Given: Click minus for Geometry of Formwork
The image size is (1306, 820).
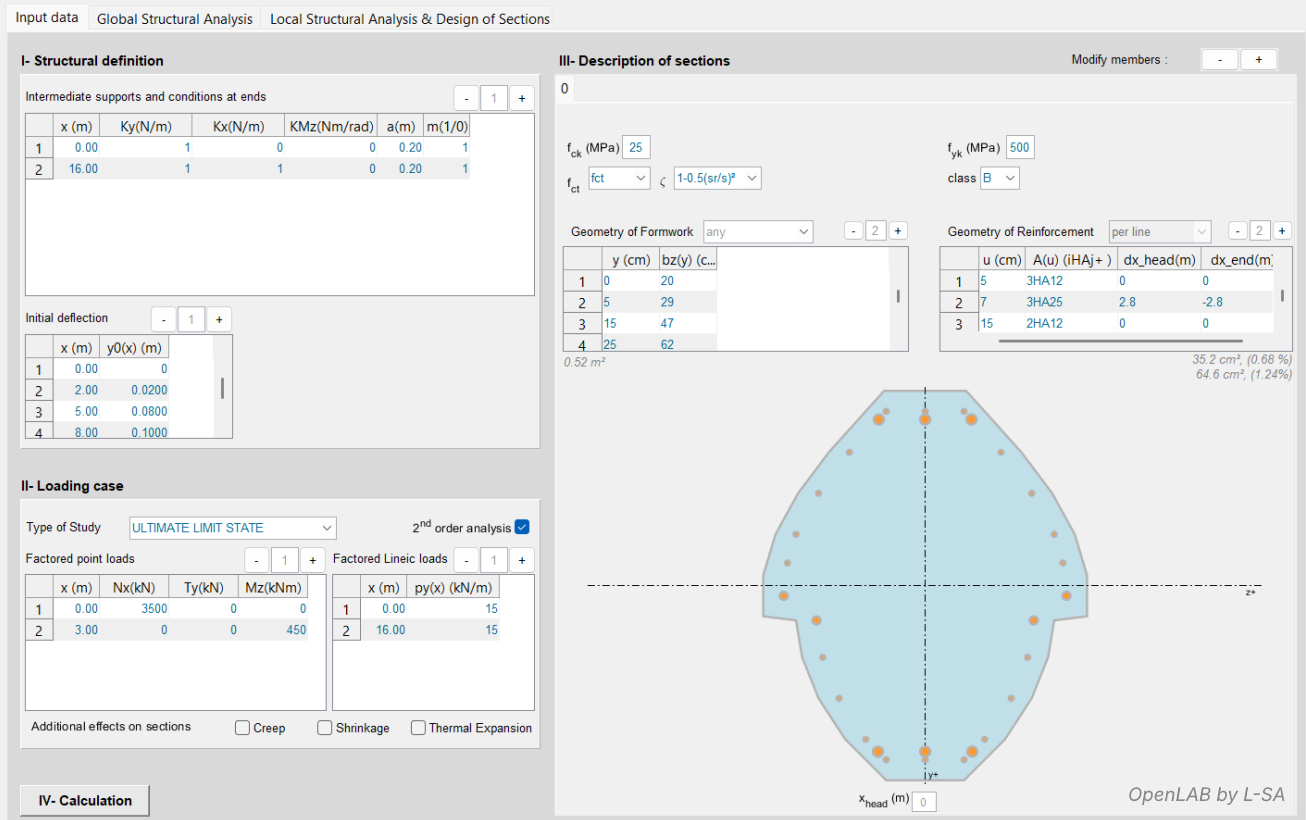Looking at the screenshot, I should point(853,231).
